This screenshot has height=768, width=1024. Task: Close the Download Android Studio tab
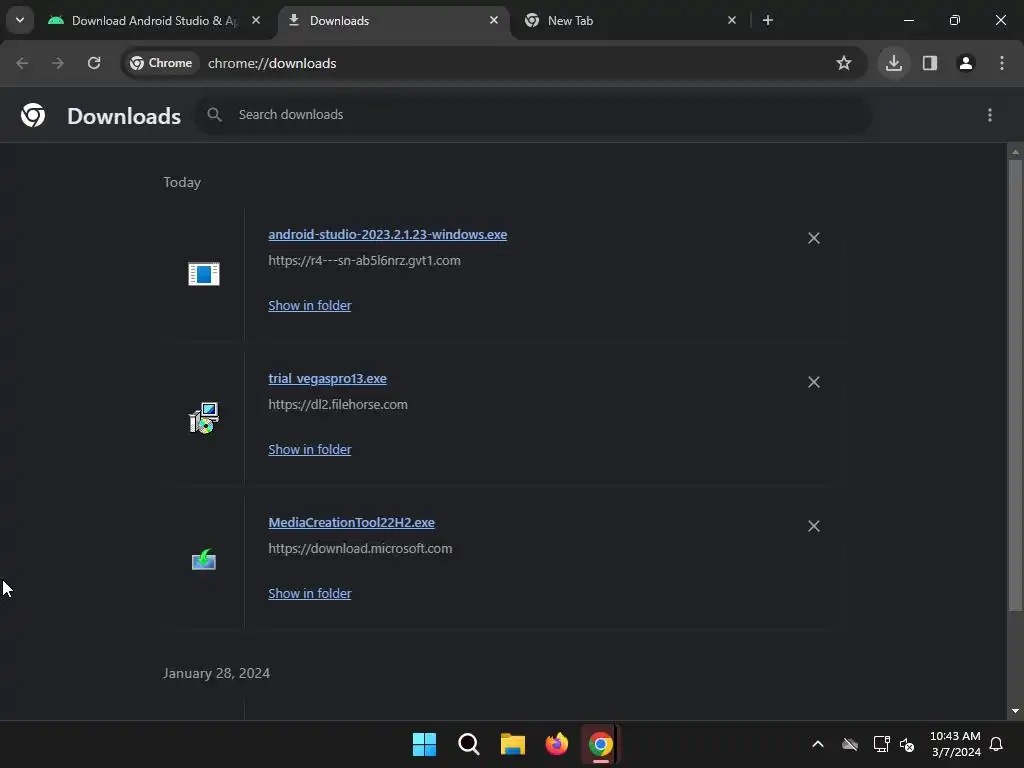pyautogui.click(x=256, y=20)
